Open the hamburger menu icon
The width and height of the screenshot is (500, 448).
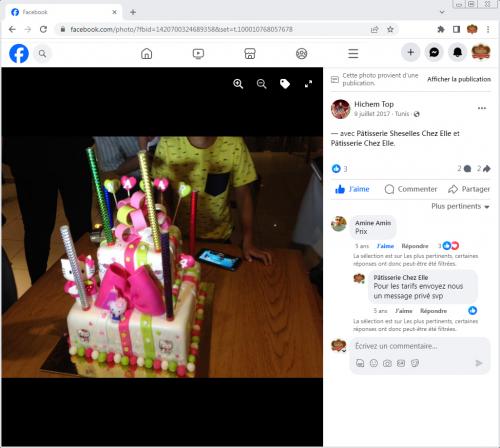point(353,53)
